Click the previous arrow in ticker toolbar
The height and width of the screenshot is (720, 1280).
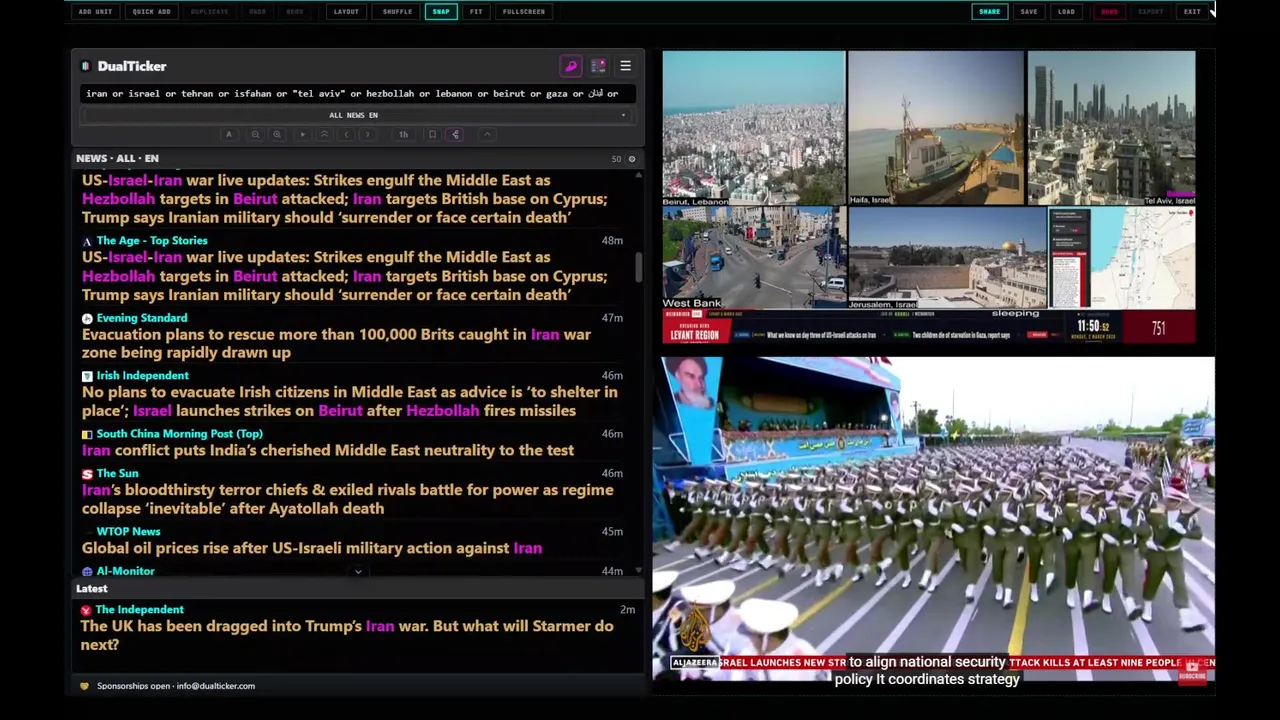(346, 134)
